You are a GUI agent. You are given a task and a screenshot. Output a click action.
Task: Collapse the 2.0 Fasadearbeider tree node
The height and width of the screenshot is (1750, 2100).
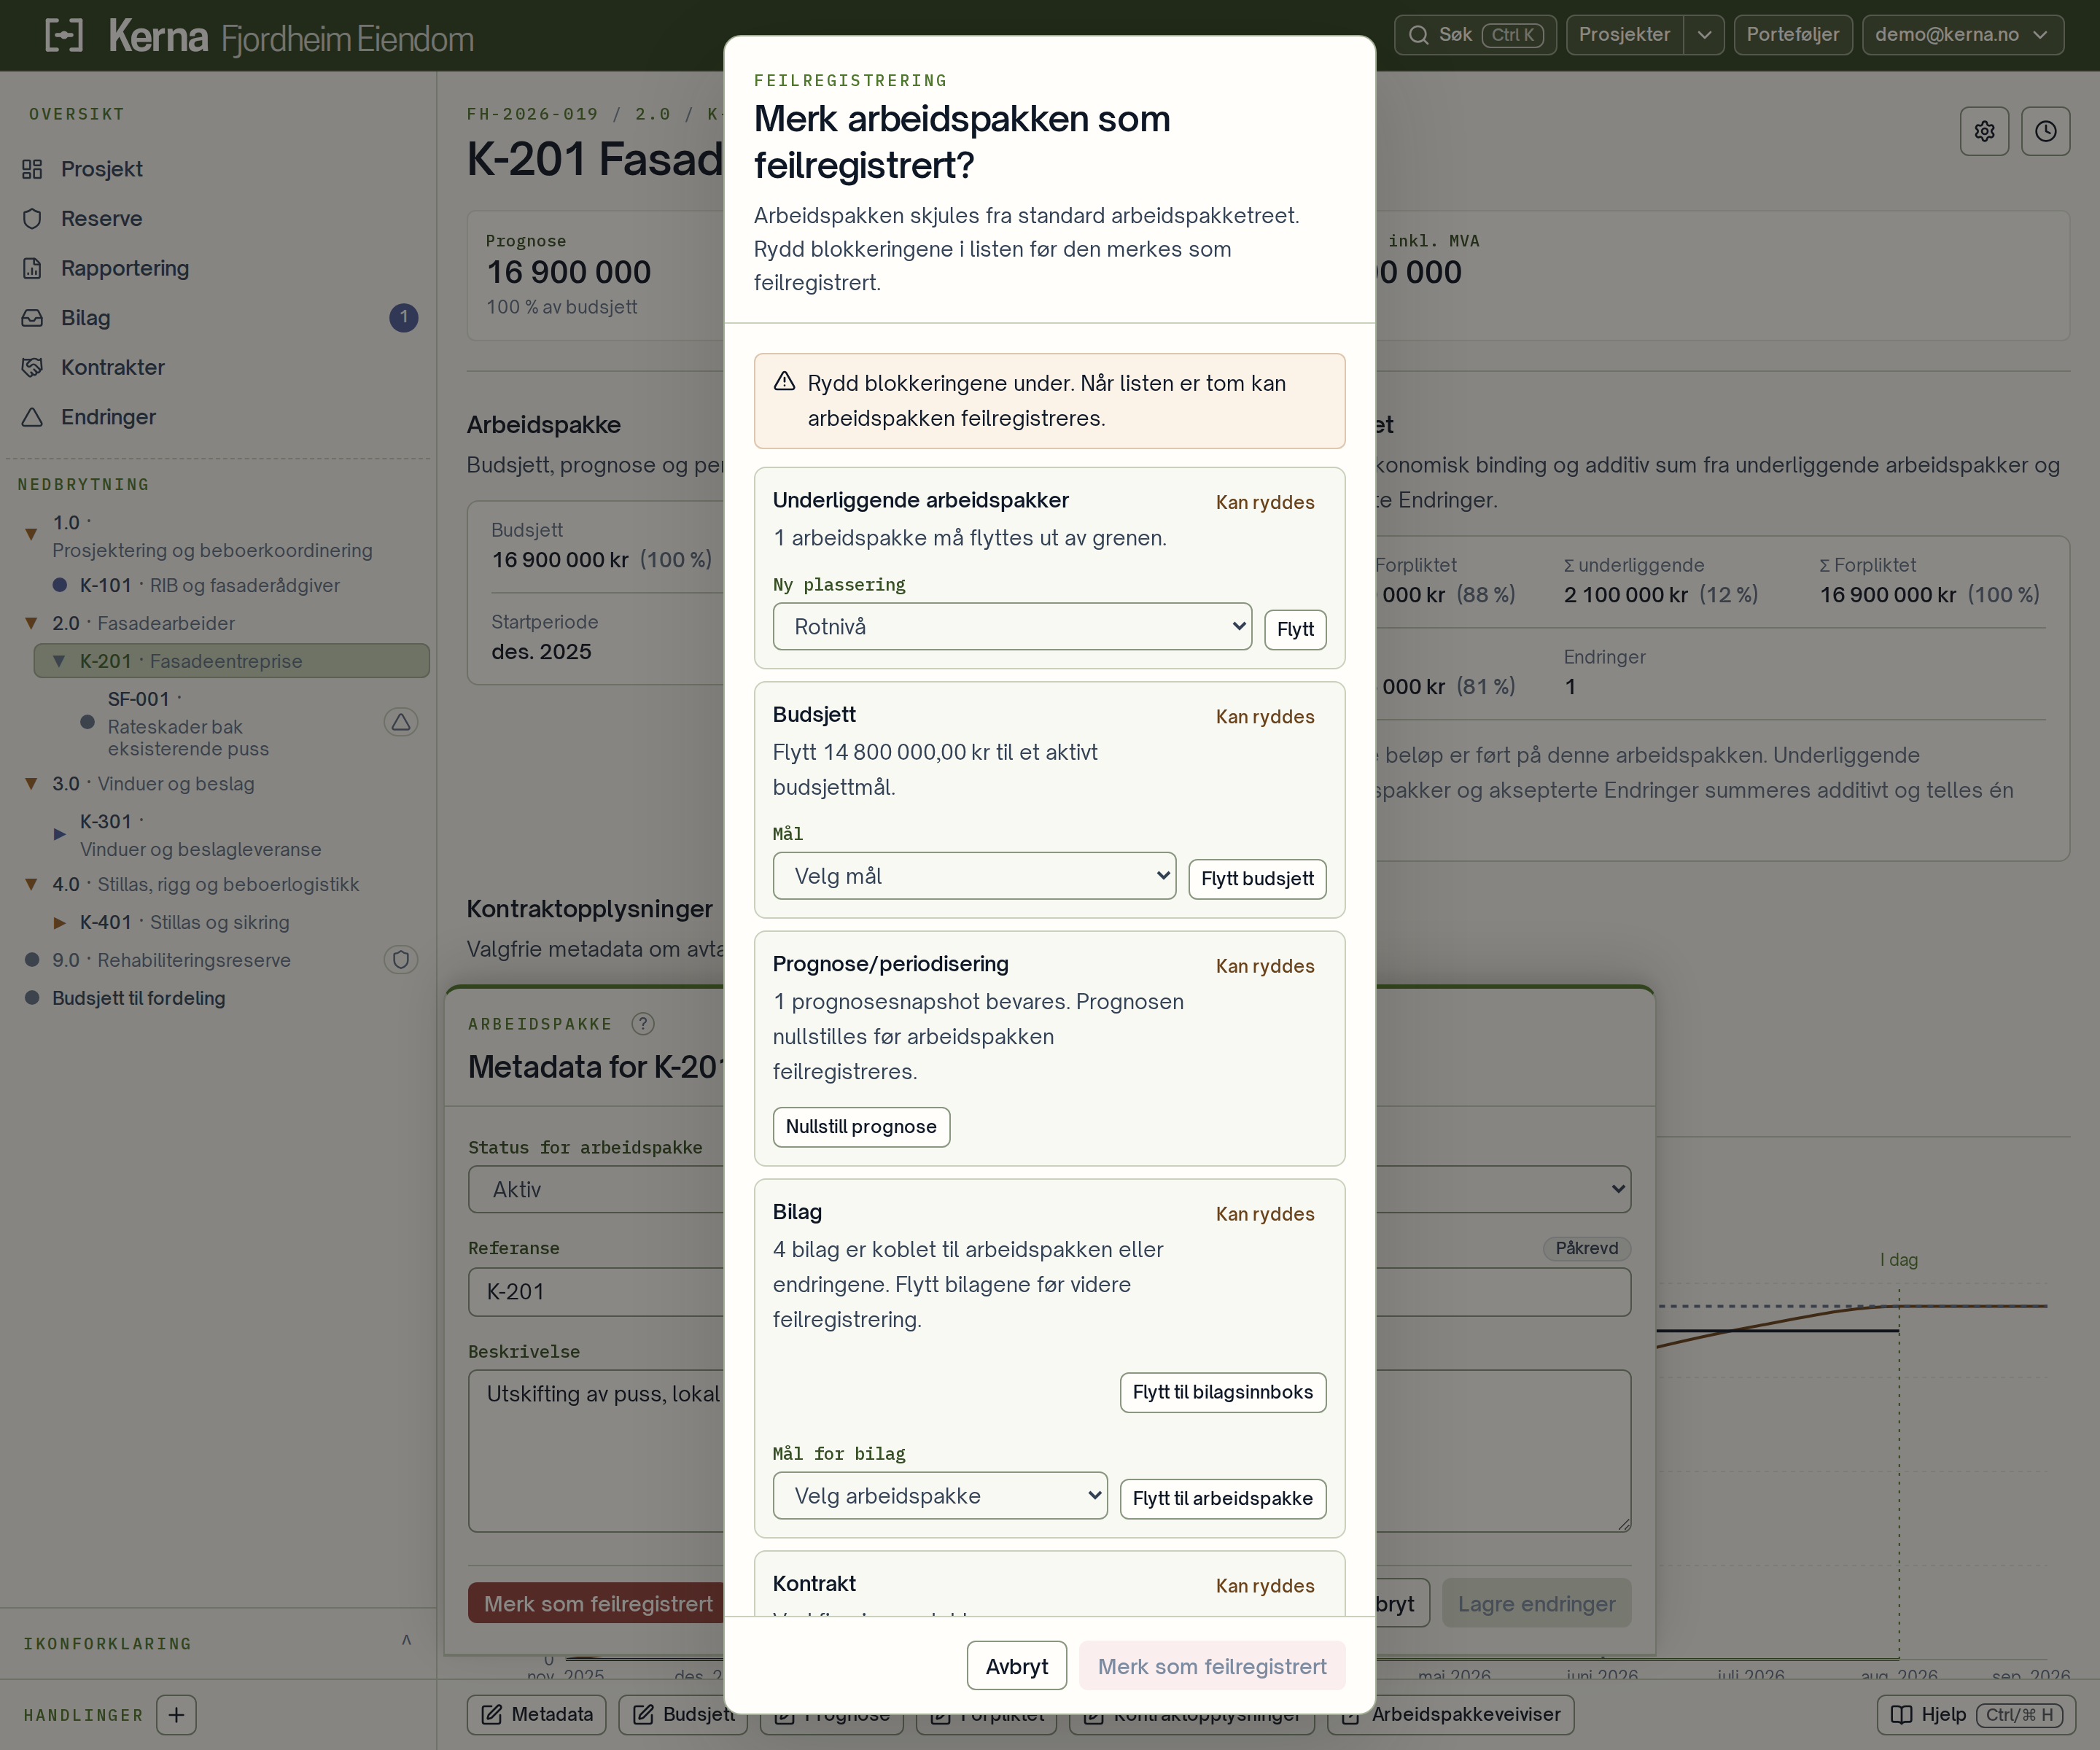pyautogui.click(x=31, y=623)
